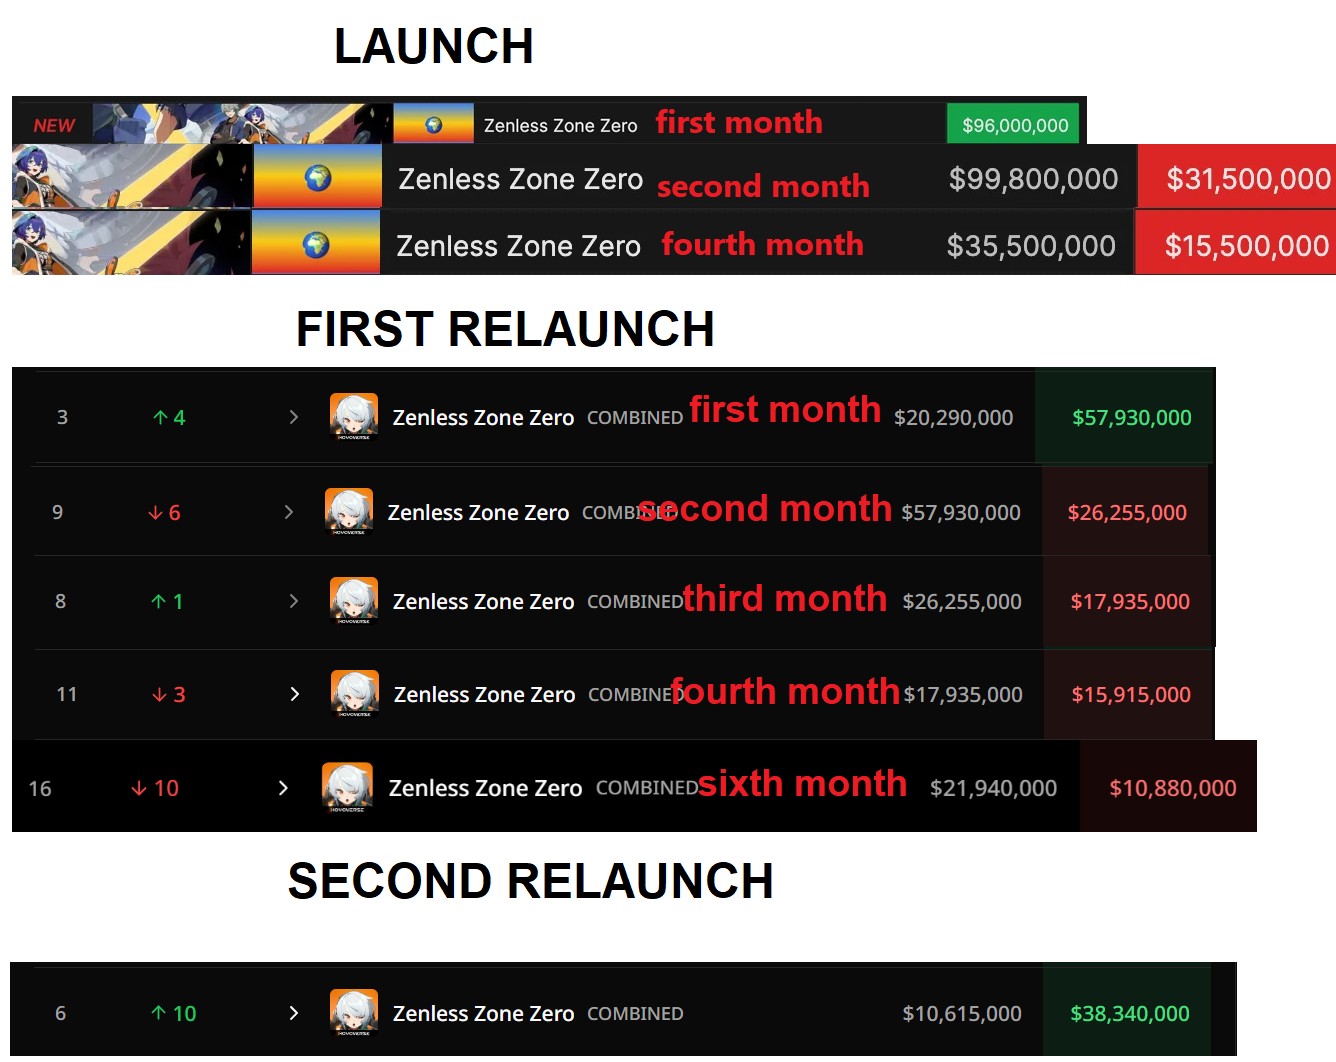Click the rank number 3

pos(62,417)
